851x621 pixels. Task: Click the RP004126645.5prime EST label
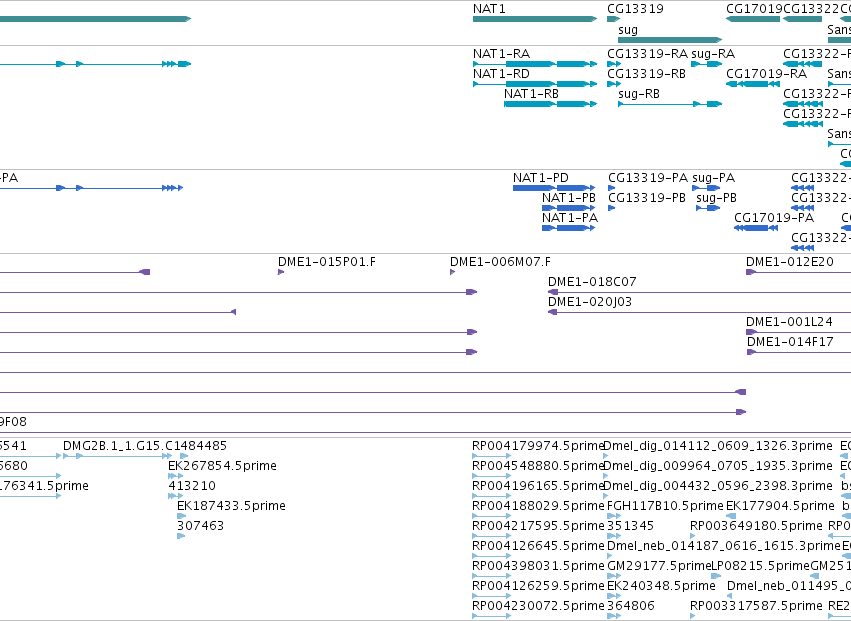(538, 546)
